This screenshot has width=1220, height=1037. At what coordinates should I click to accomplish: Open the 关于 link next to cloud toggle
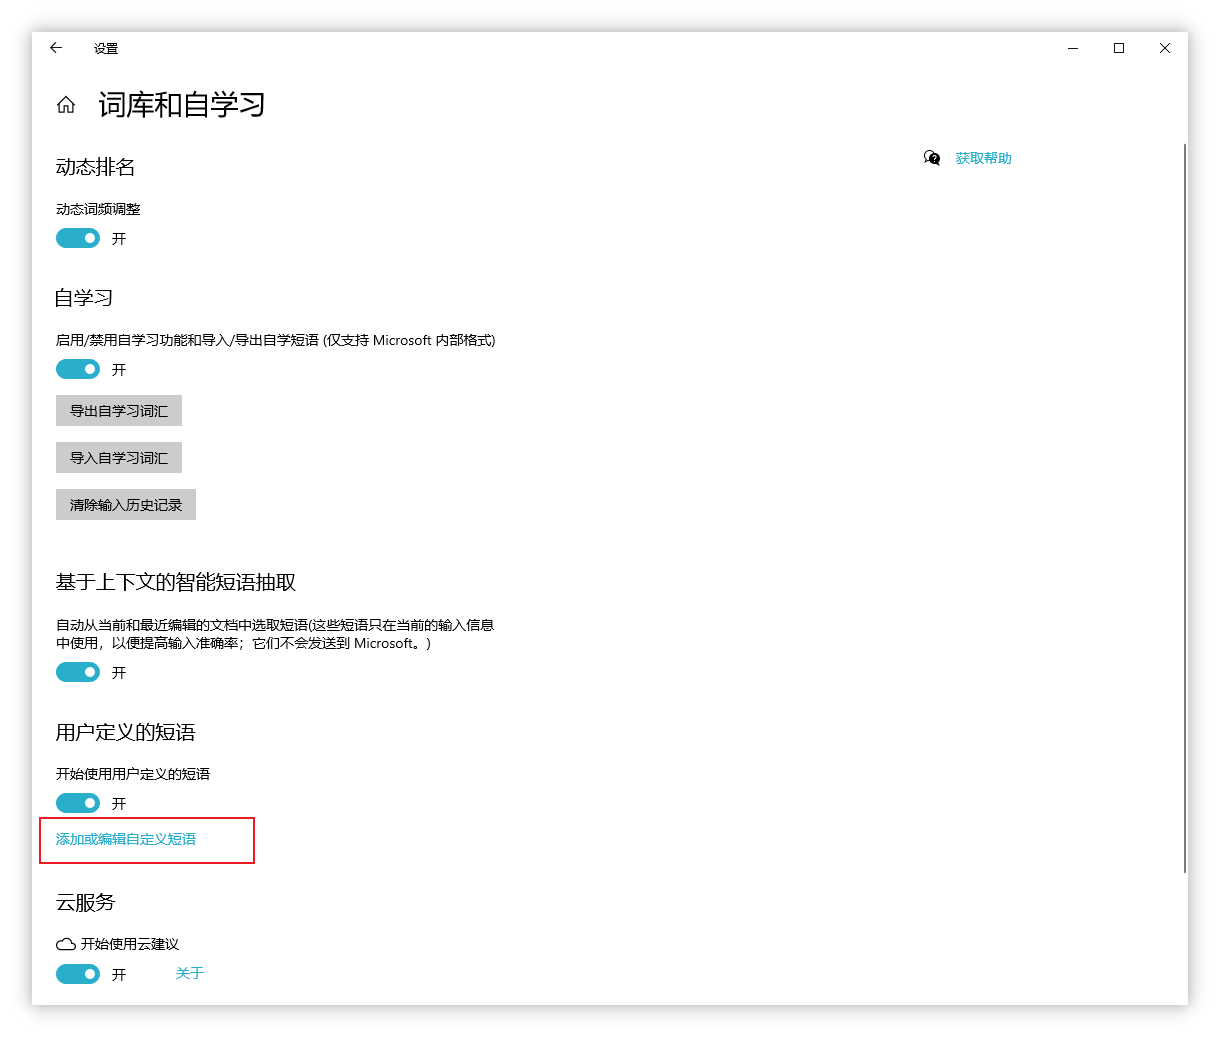189,973
